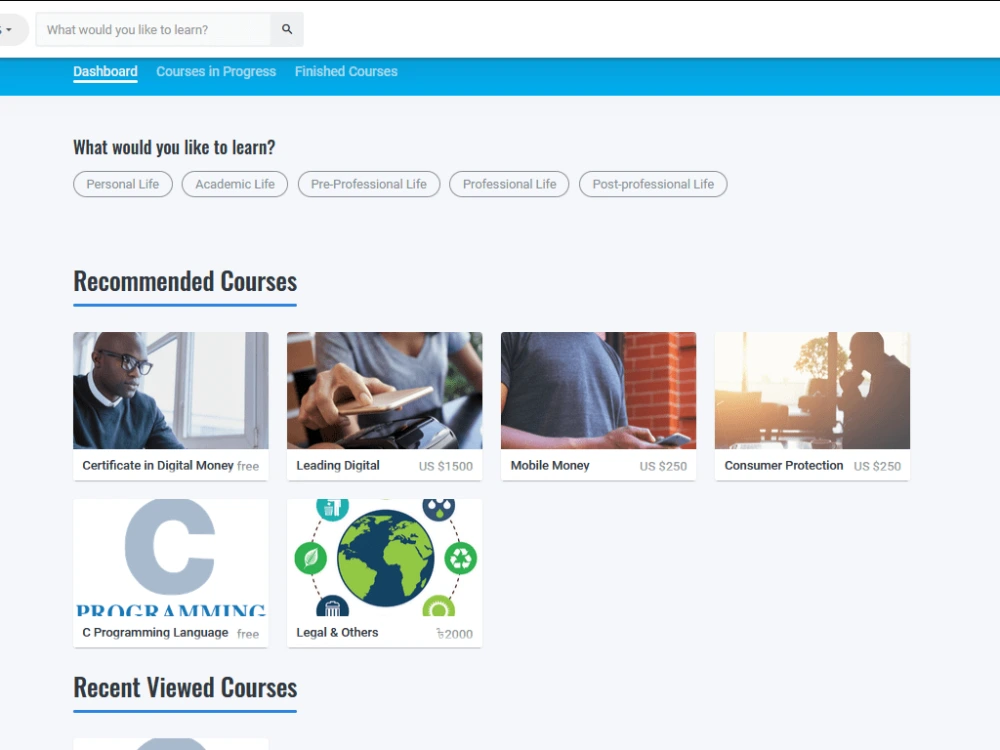Open the Legal & Others course thumbnail
This screenshot has width=1000, height=750.
pyautogui.click(x=385, y=557)
